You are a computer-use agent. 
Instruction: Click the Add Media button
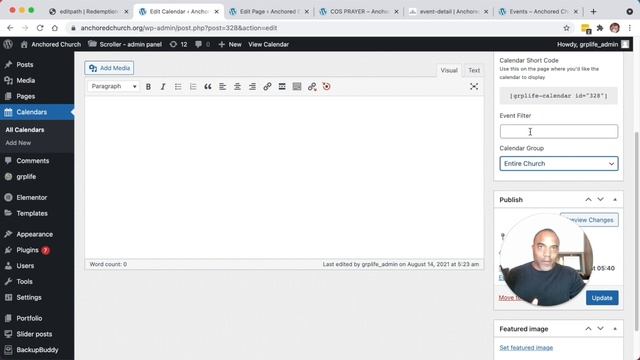pyautogui.click(x=109, y=68)
